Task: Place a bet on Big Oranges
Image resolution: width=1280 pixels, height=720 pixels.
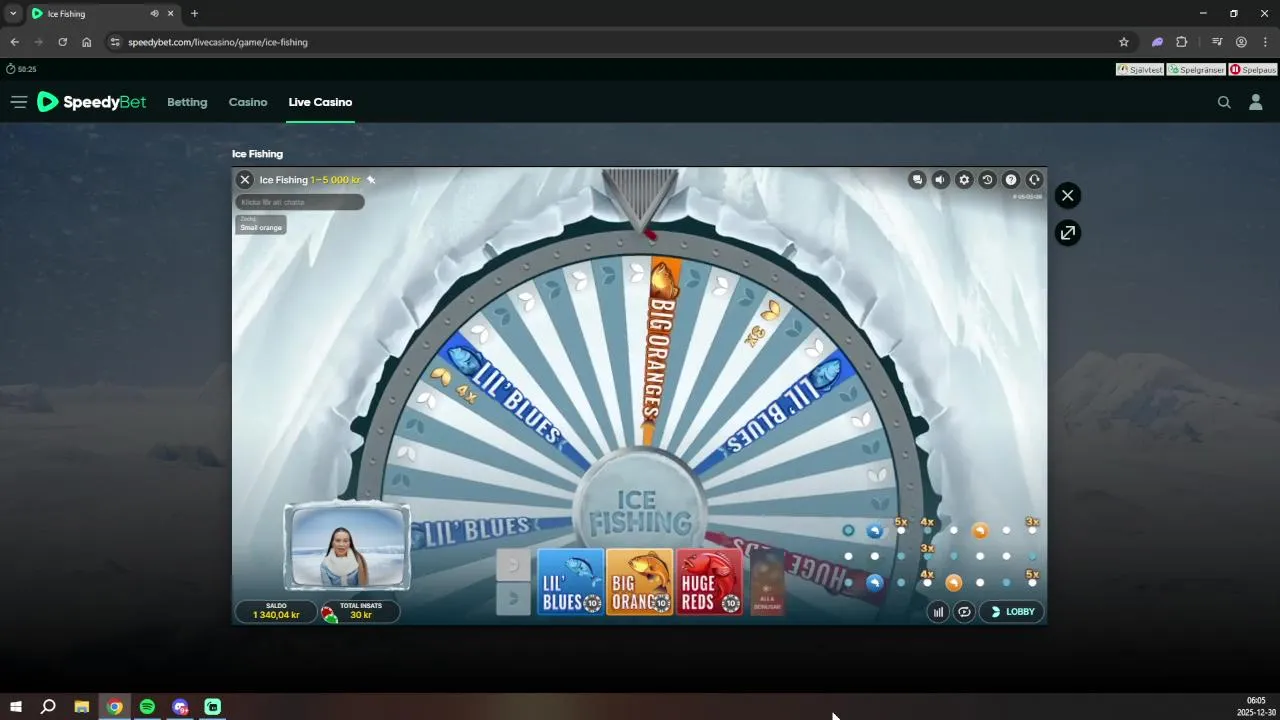Action: click(639, 582)
